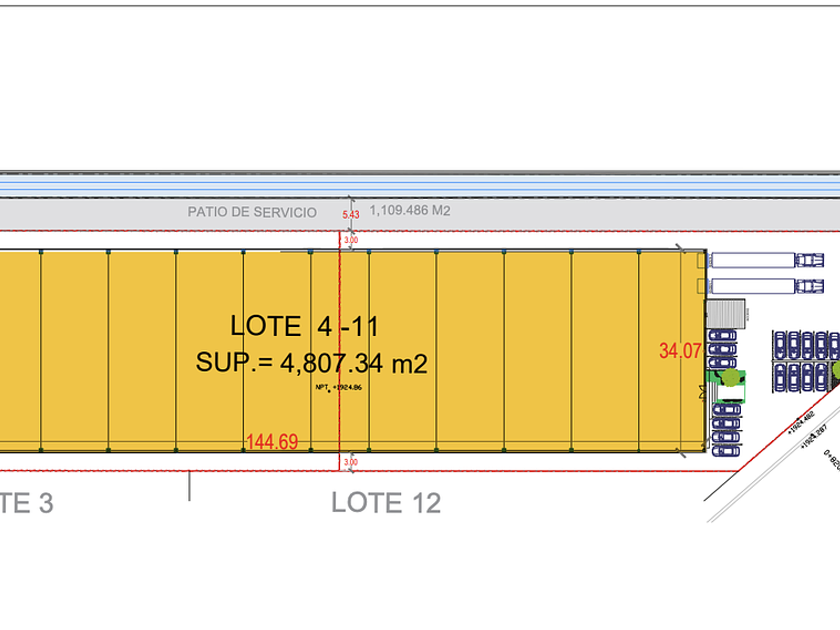The height and width of the screenshot is (630, 840).
Task: Select the partially visible LOTE 3 label
Action: [26, 503]
